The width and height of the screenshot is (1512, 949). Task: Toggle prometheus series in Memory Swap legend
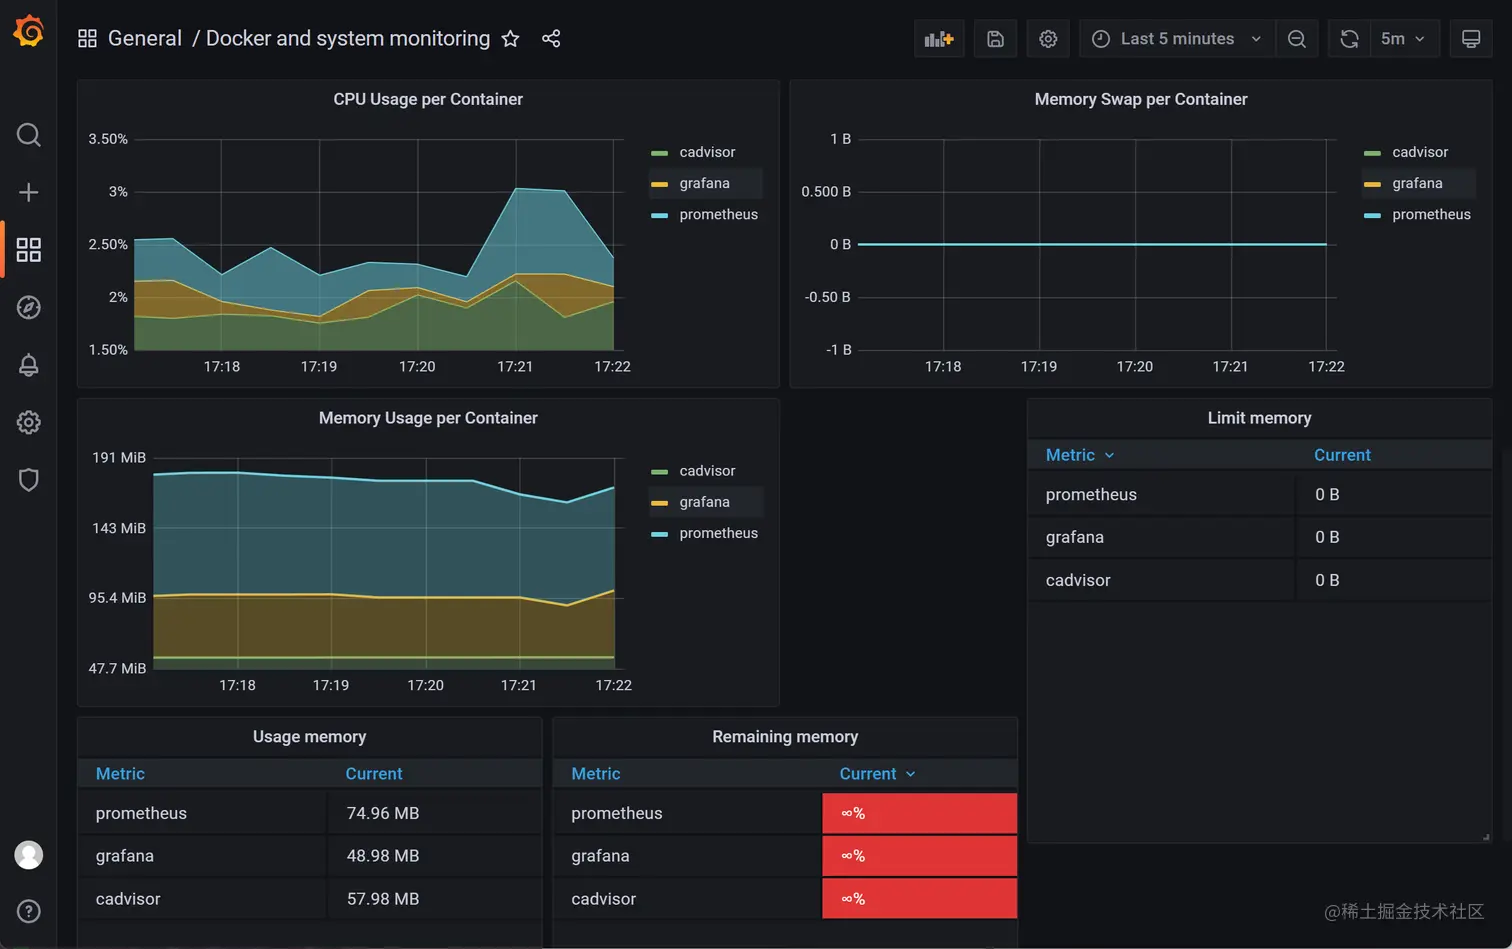tap(1431, 214)
